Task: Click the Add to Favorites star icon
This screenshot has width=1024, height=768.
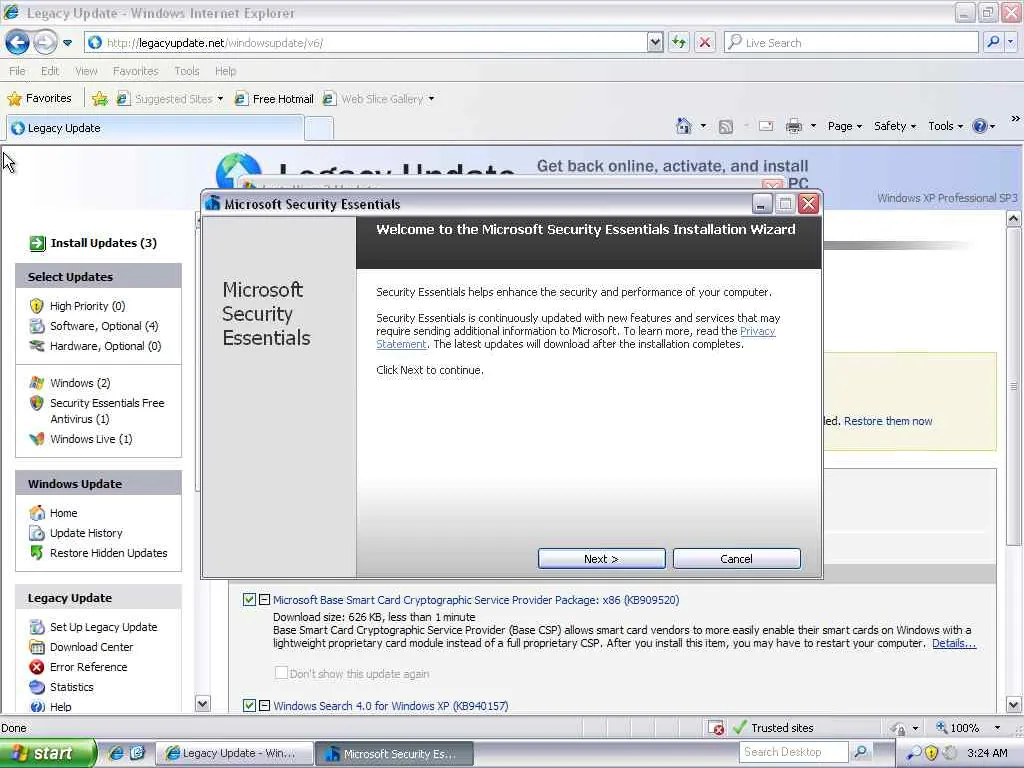Action: tap(100, 99)
